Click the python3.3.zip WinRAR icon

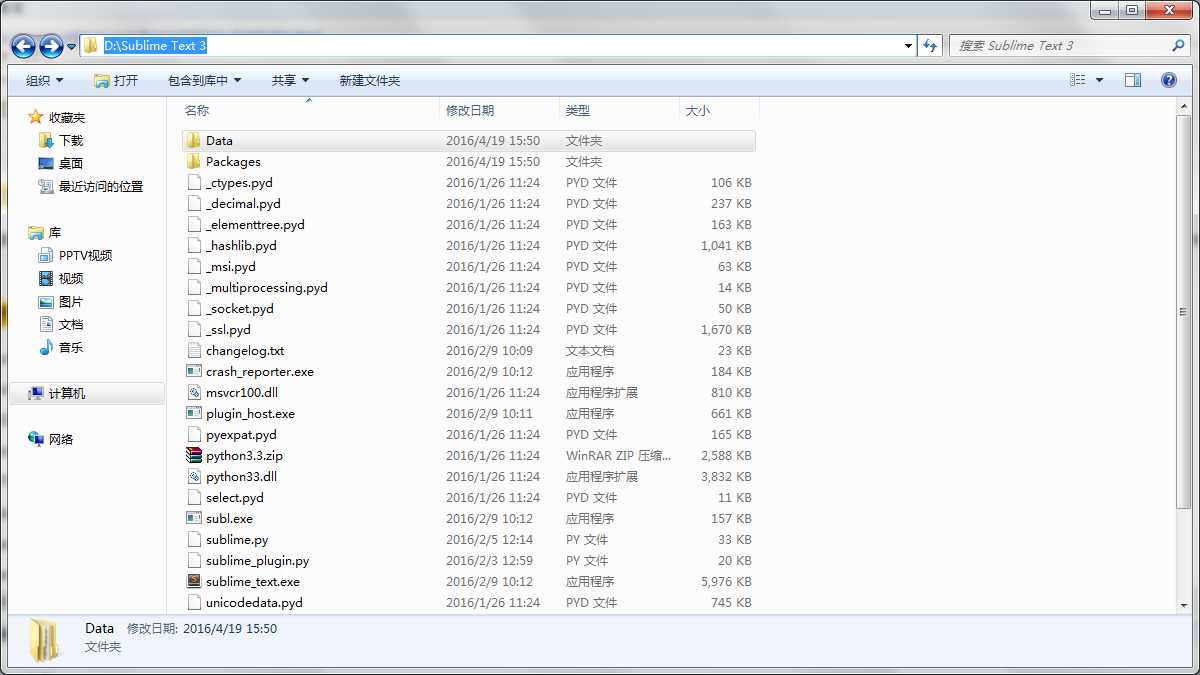194,456
